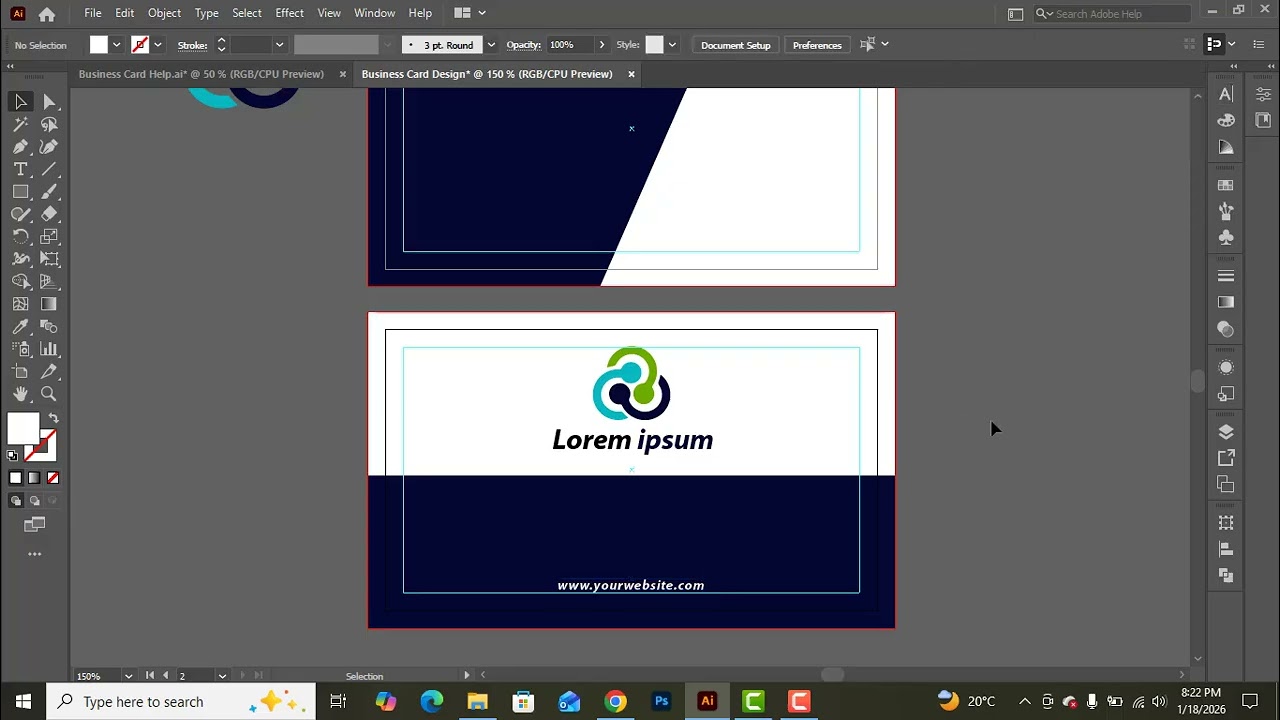The height and width of the screenshot is (720, 1280).
Task: Choose the Magic Wand tool
Action: (21, 125)
